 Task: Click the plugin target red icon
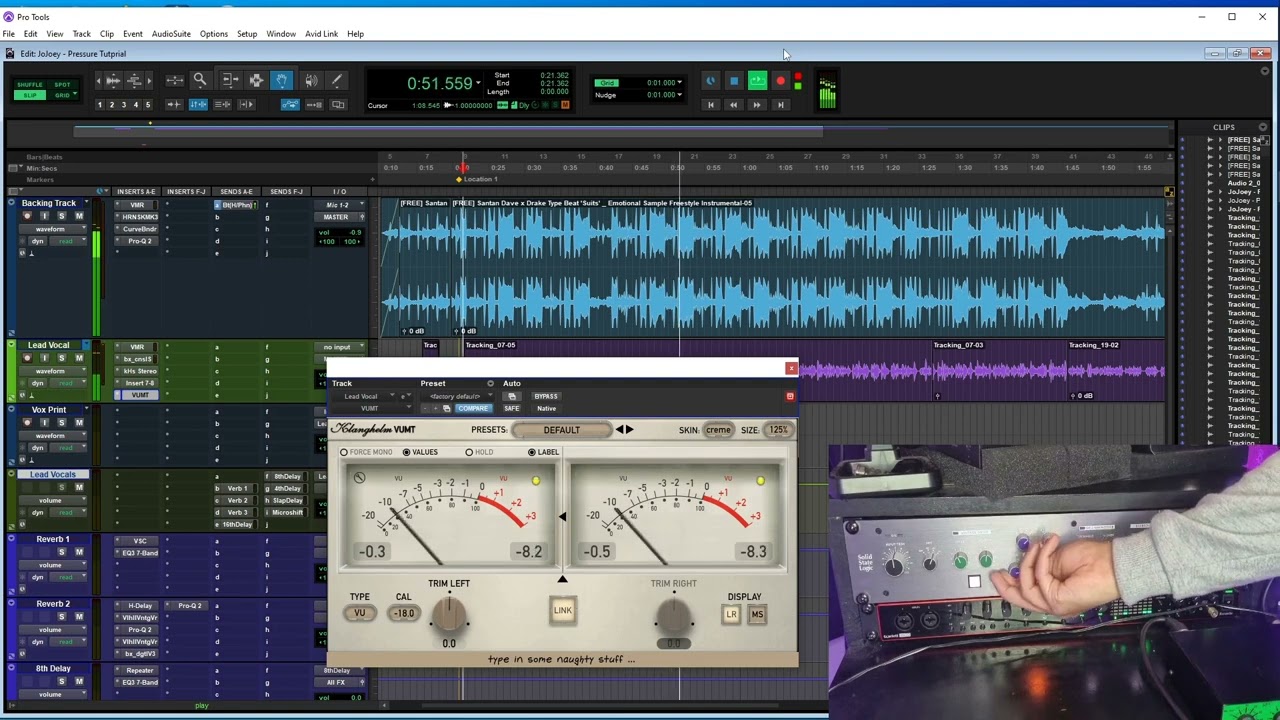point(790,396)
